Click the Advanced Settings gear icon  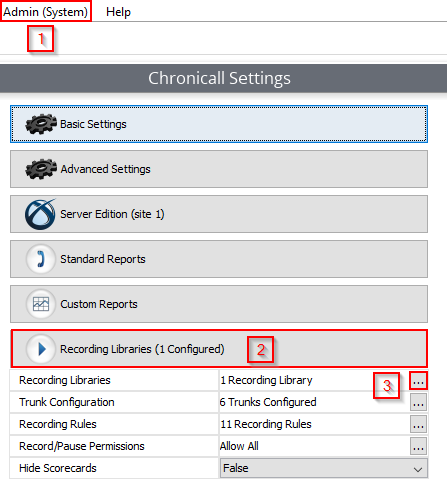[x=41, y=169]
